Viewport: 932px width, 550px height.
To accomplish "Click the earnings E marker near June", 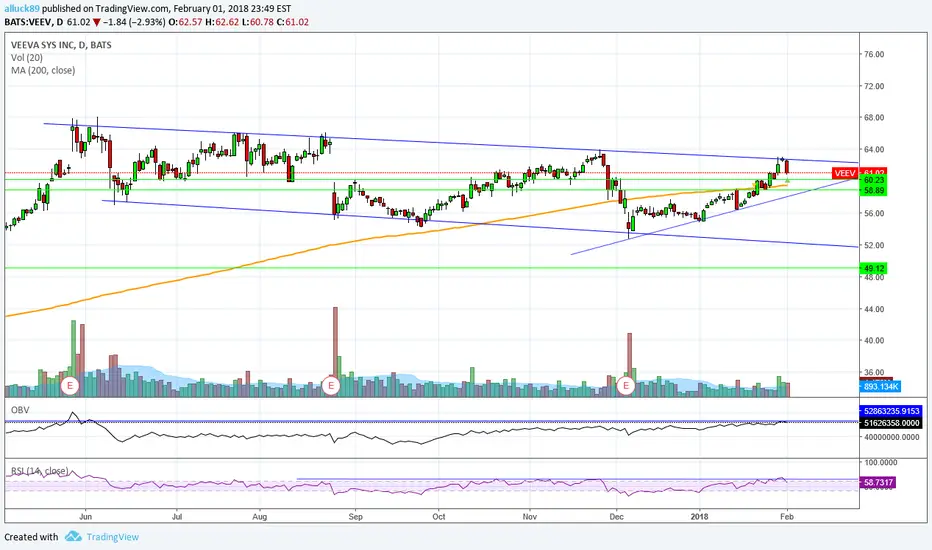I will (70, 385).
